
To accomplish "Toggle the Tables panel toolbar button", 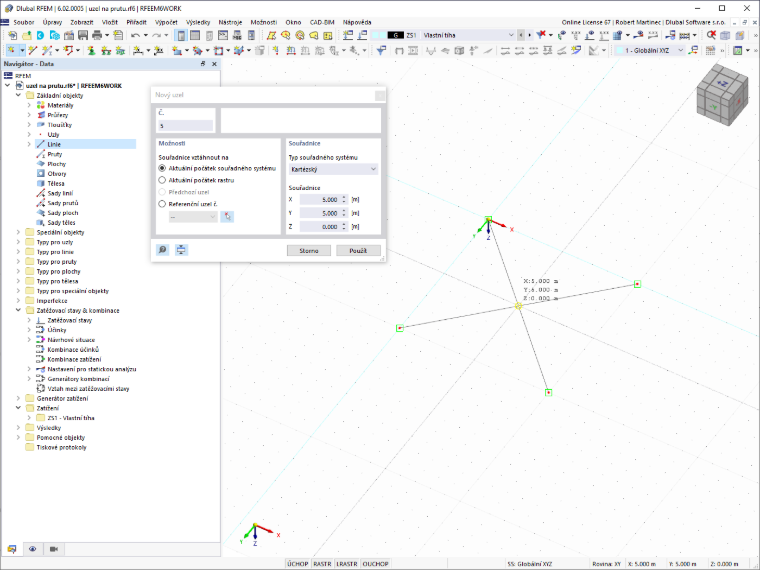I will coord(195,35).
